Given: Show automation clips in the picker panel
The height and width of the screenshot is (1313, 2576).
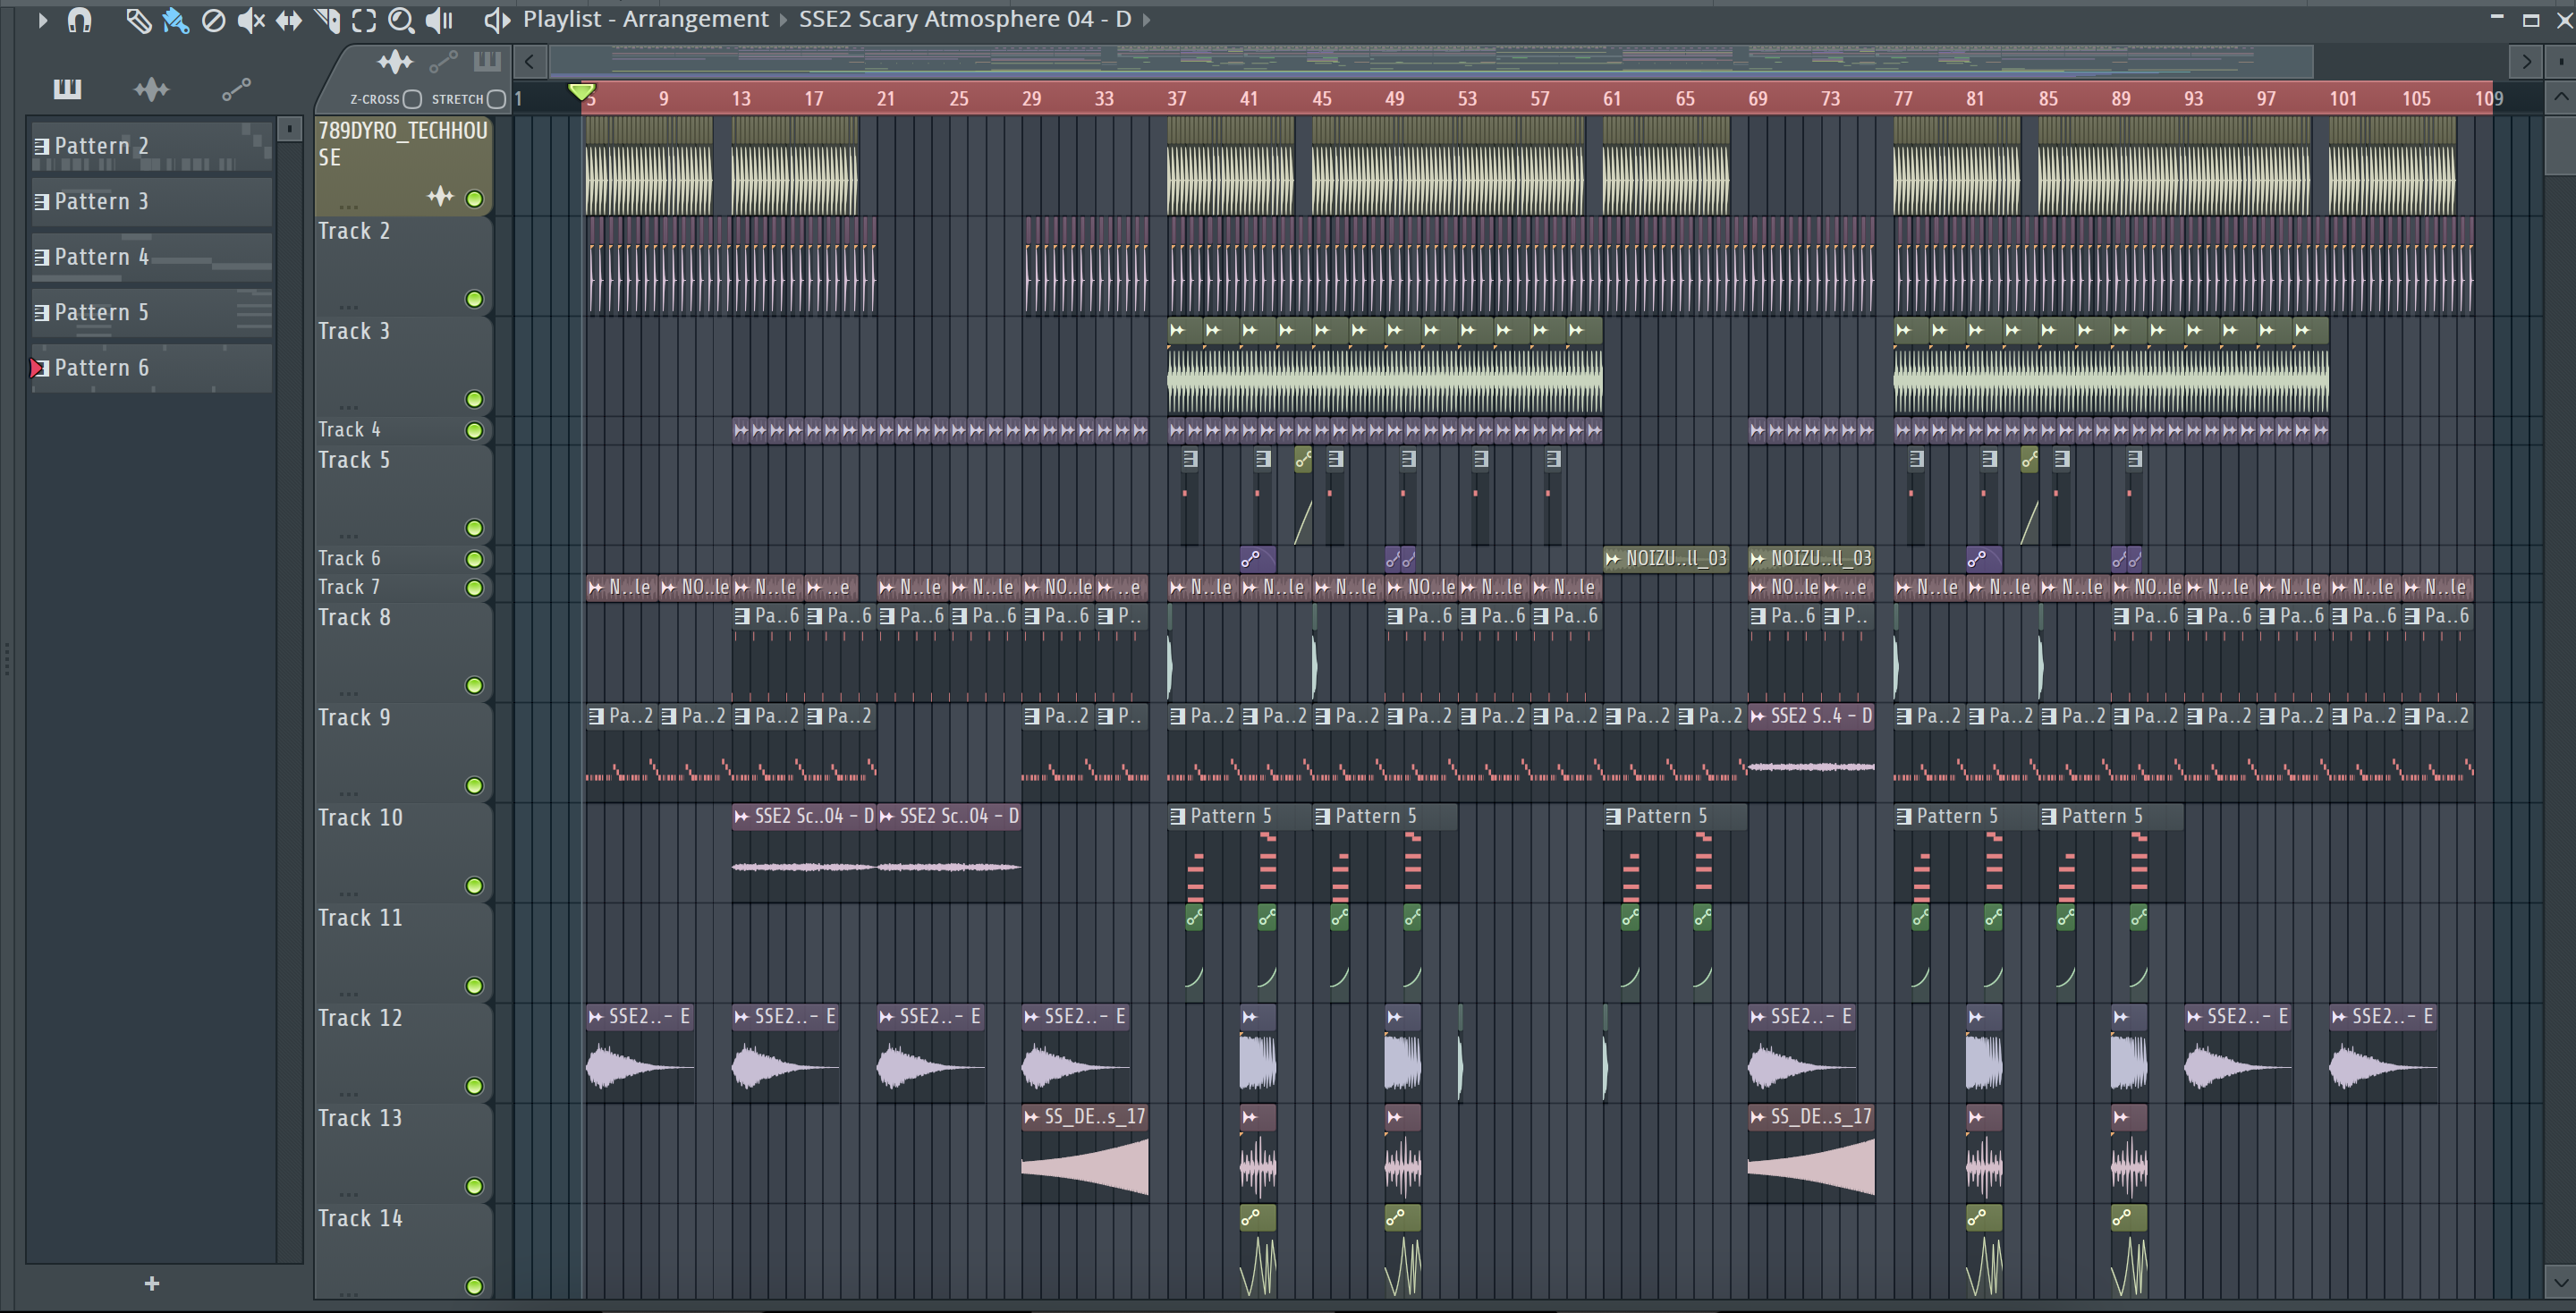Looking at the screenshot, I should [236, 90].
